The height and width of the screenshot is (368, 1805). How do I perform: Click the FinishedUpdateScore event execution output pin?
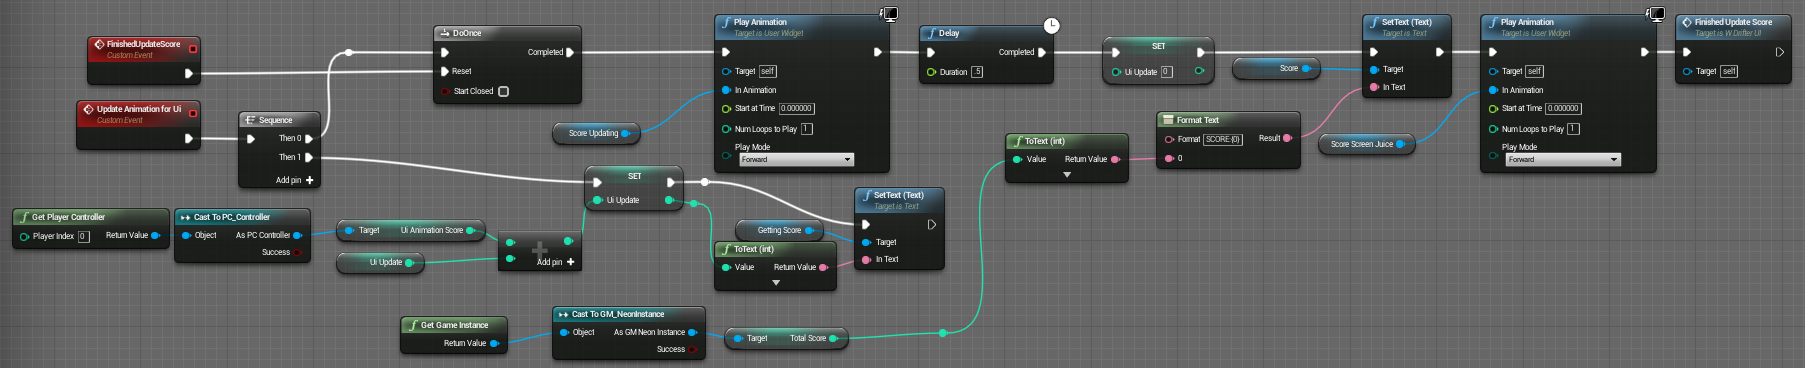pyautogui.click(x=189, y=73)
